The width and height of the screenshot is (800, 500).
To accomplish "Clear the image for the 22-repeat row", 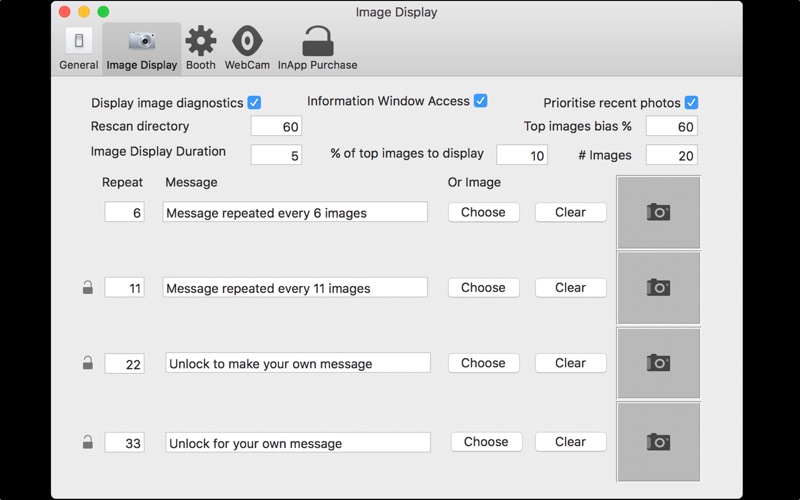I will pyautogui.click(x=570, y=363).
